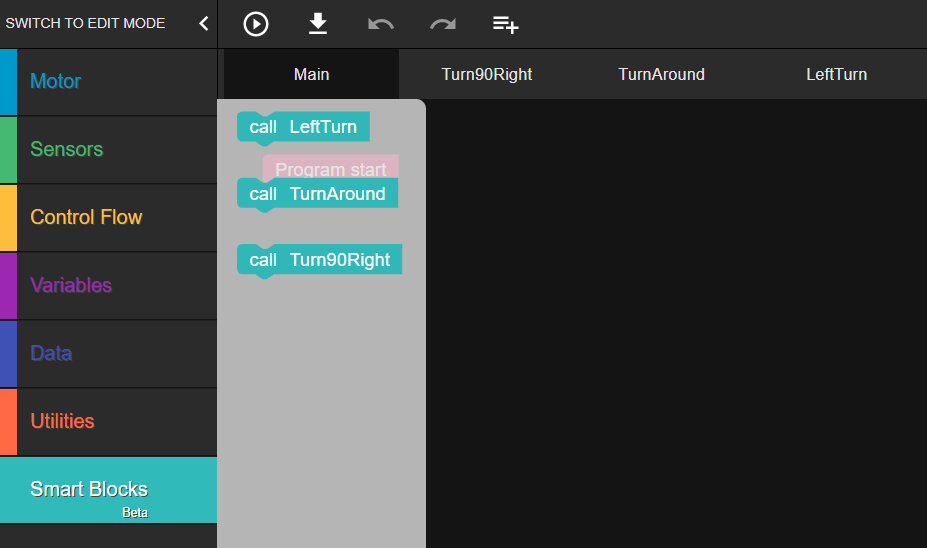The image size is (927, 548).
Task: Open the Motor blocks category
Action: coord(108,81)
